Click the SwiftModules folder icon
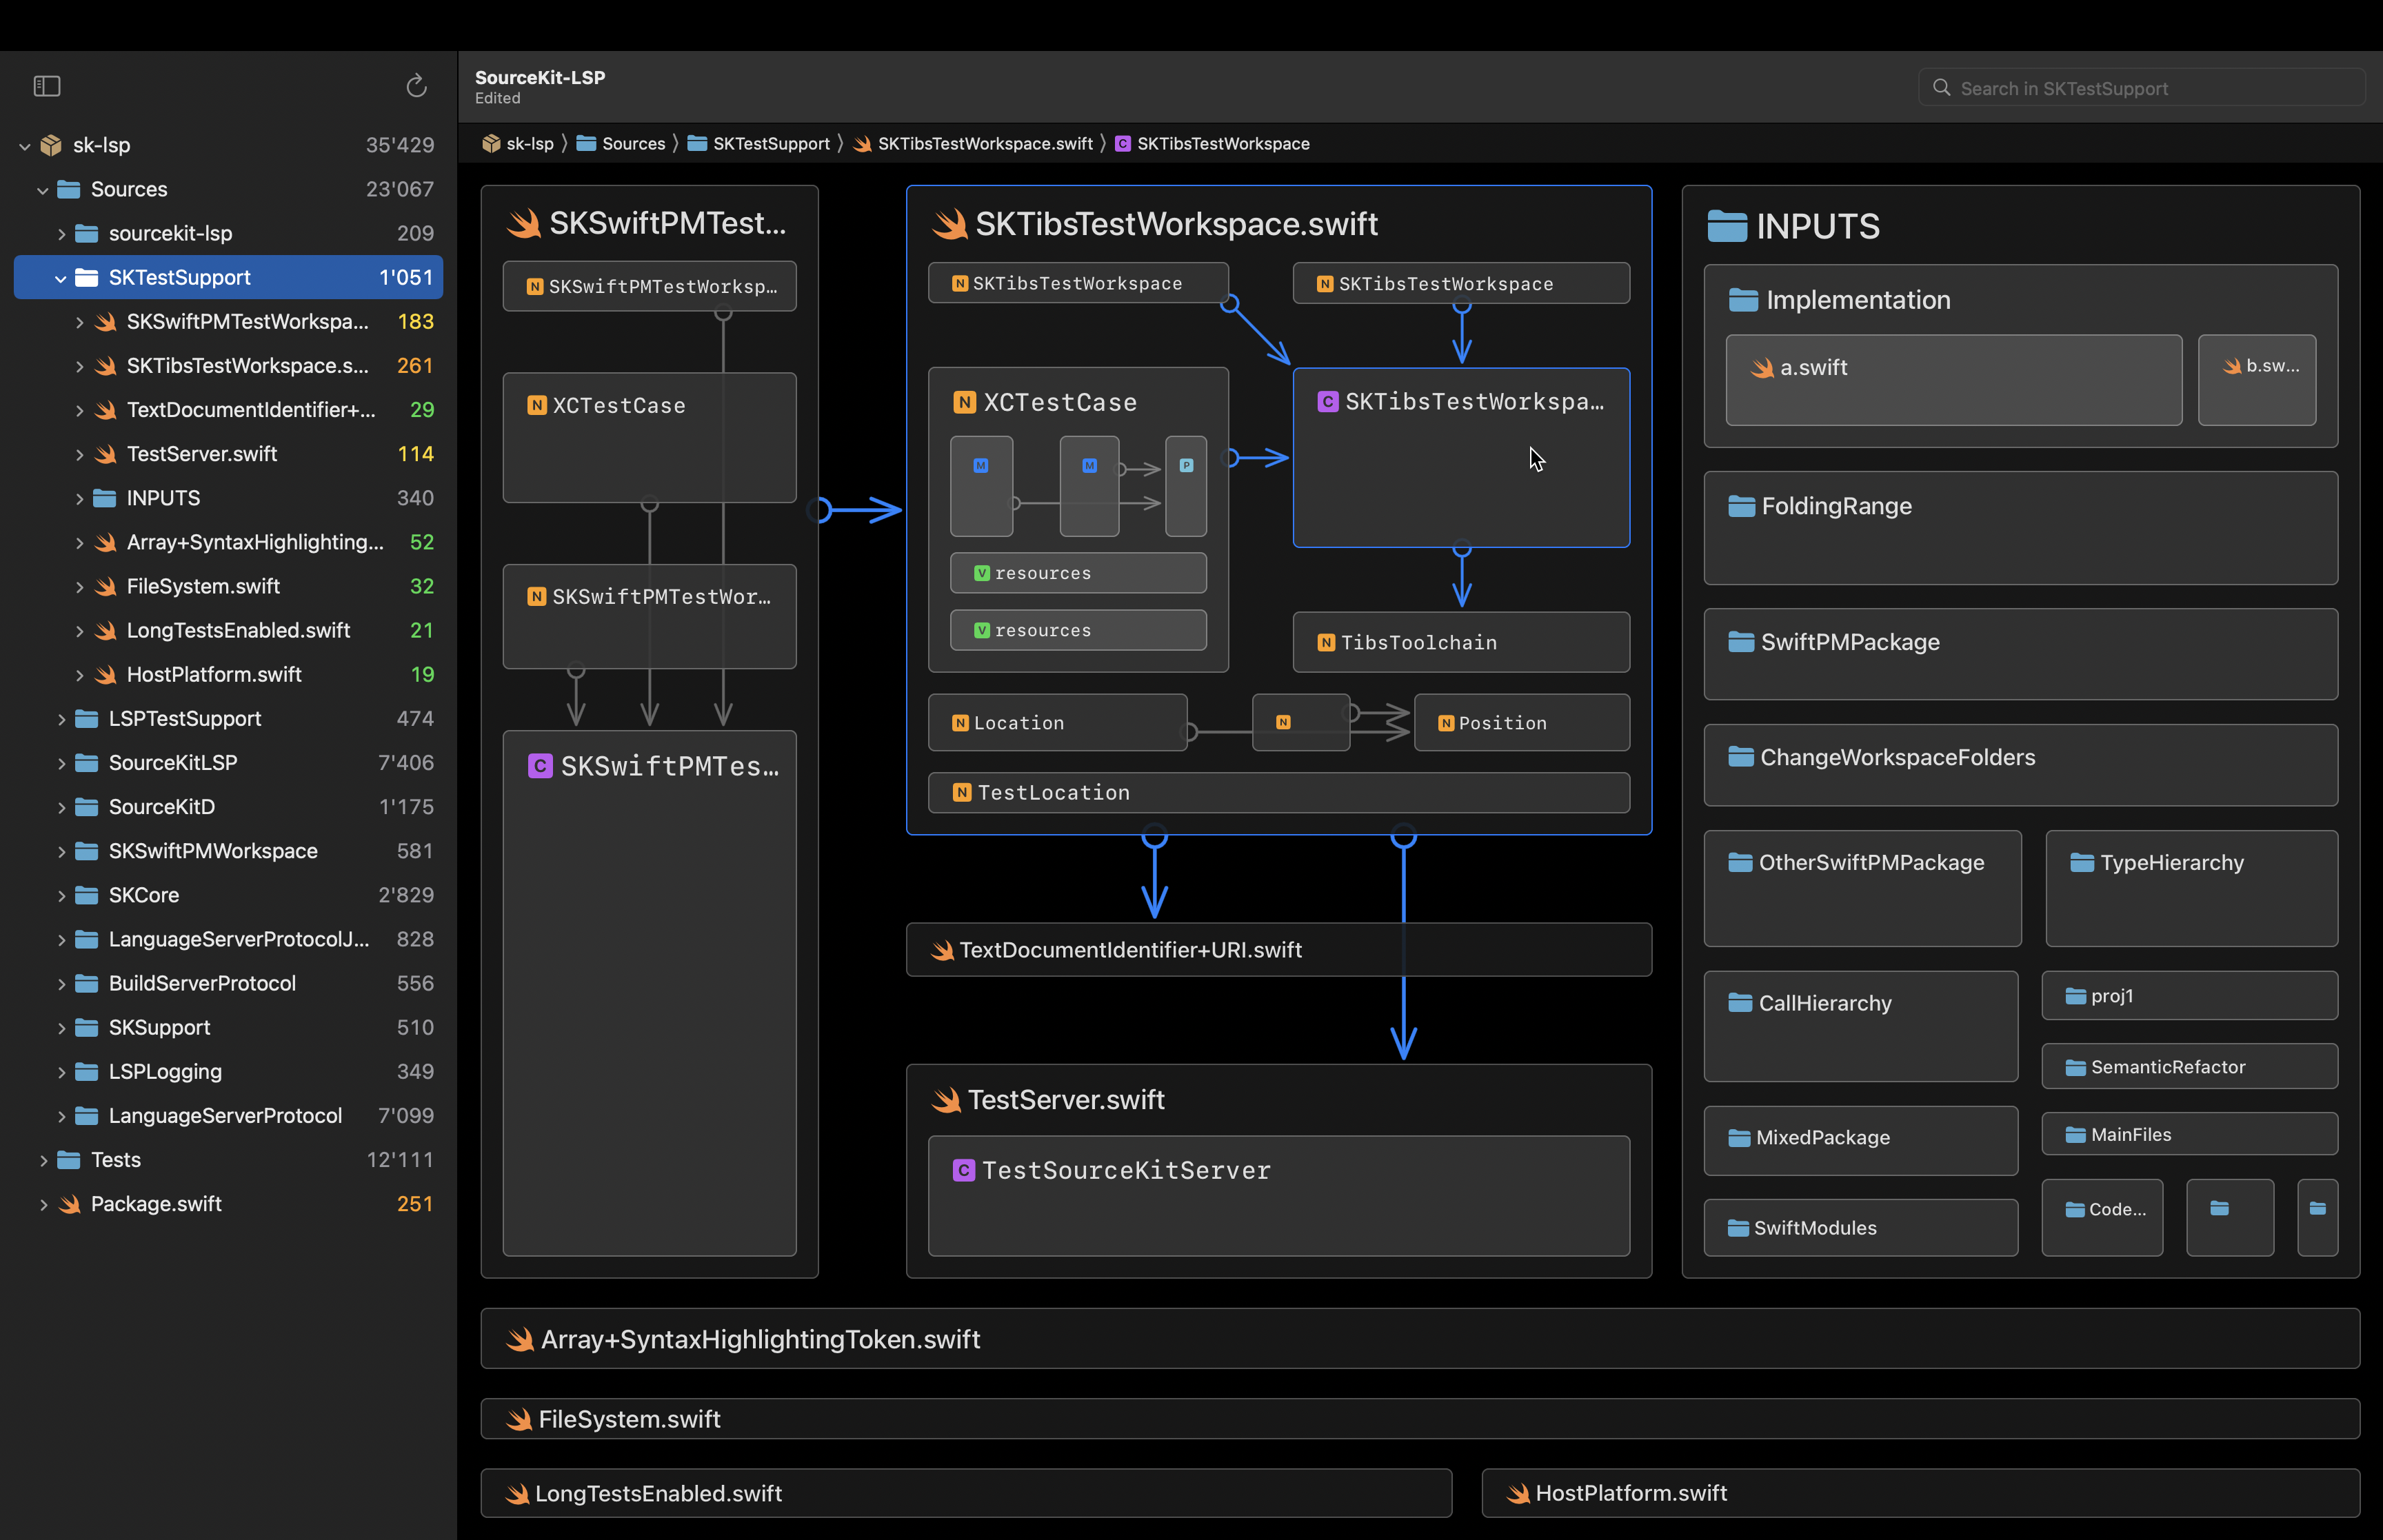The image size is (2383, 1540). point(1738,1228)
